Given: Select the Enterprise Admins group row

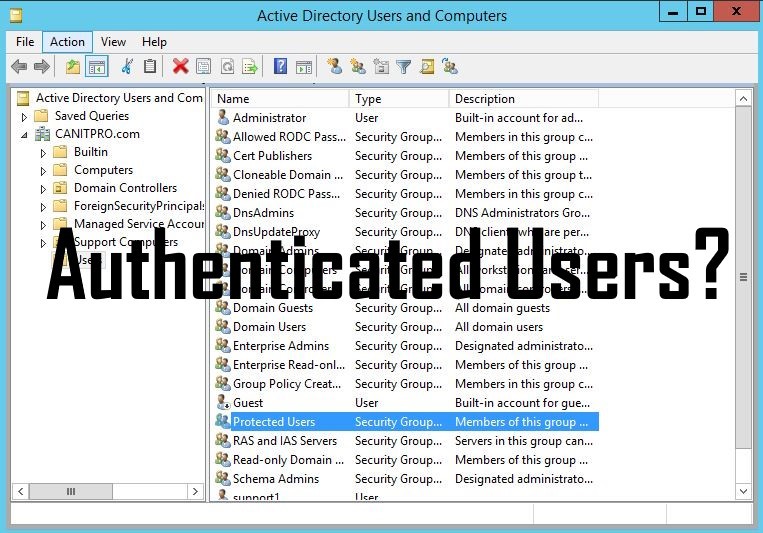Looking at the screenshot, I should pos(280,346).
